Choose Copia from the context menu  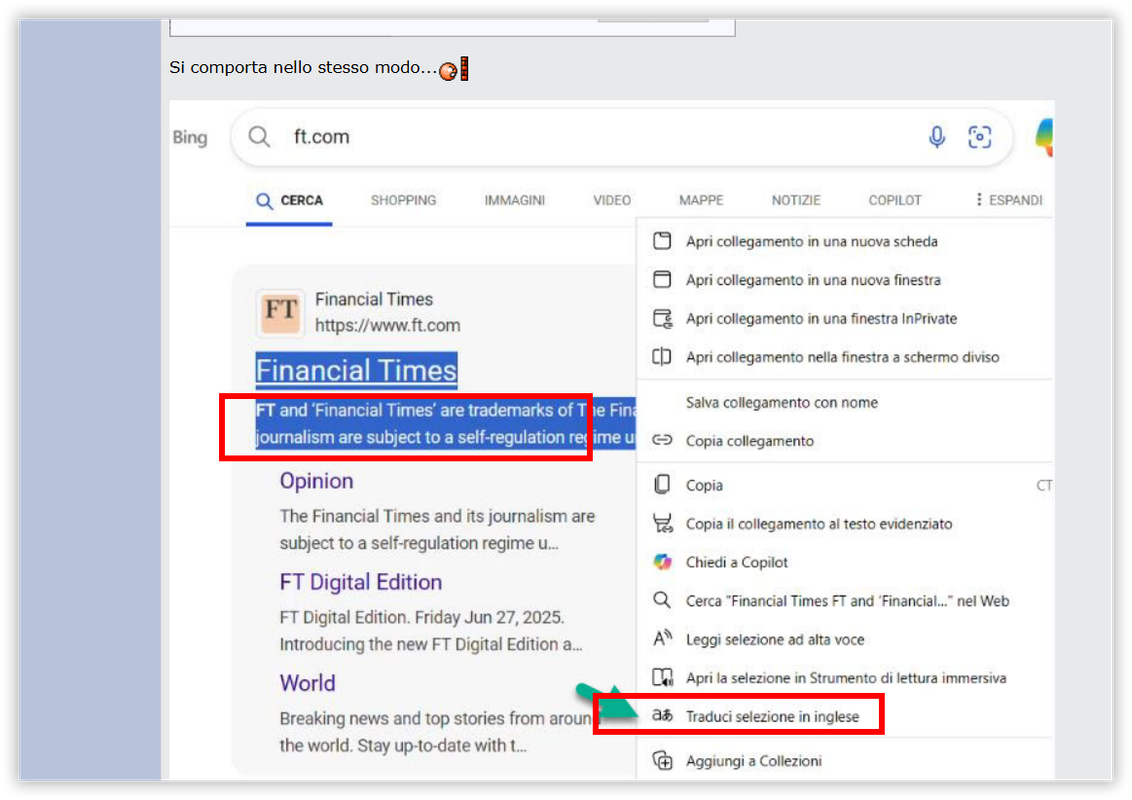(x=845, y=485)
